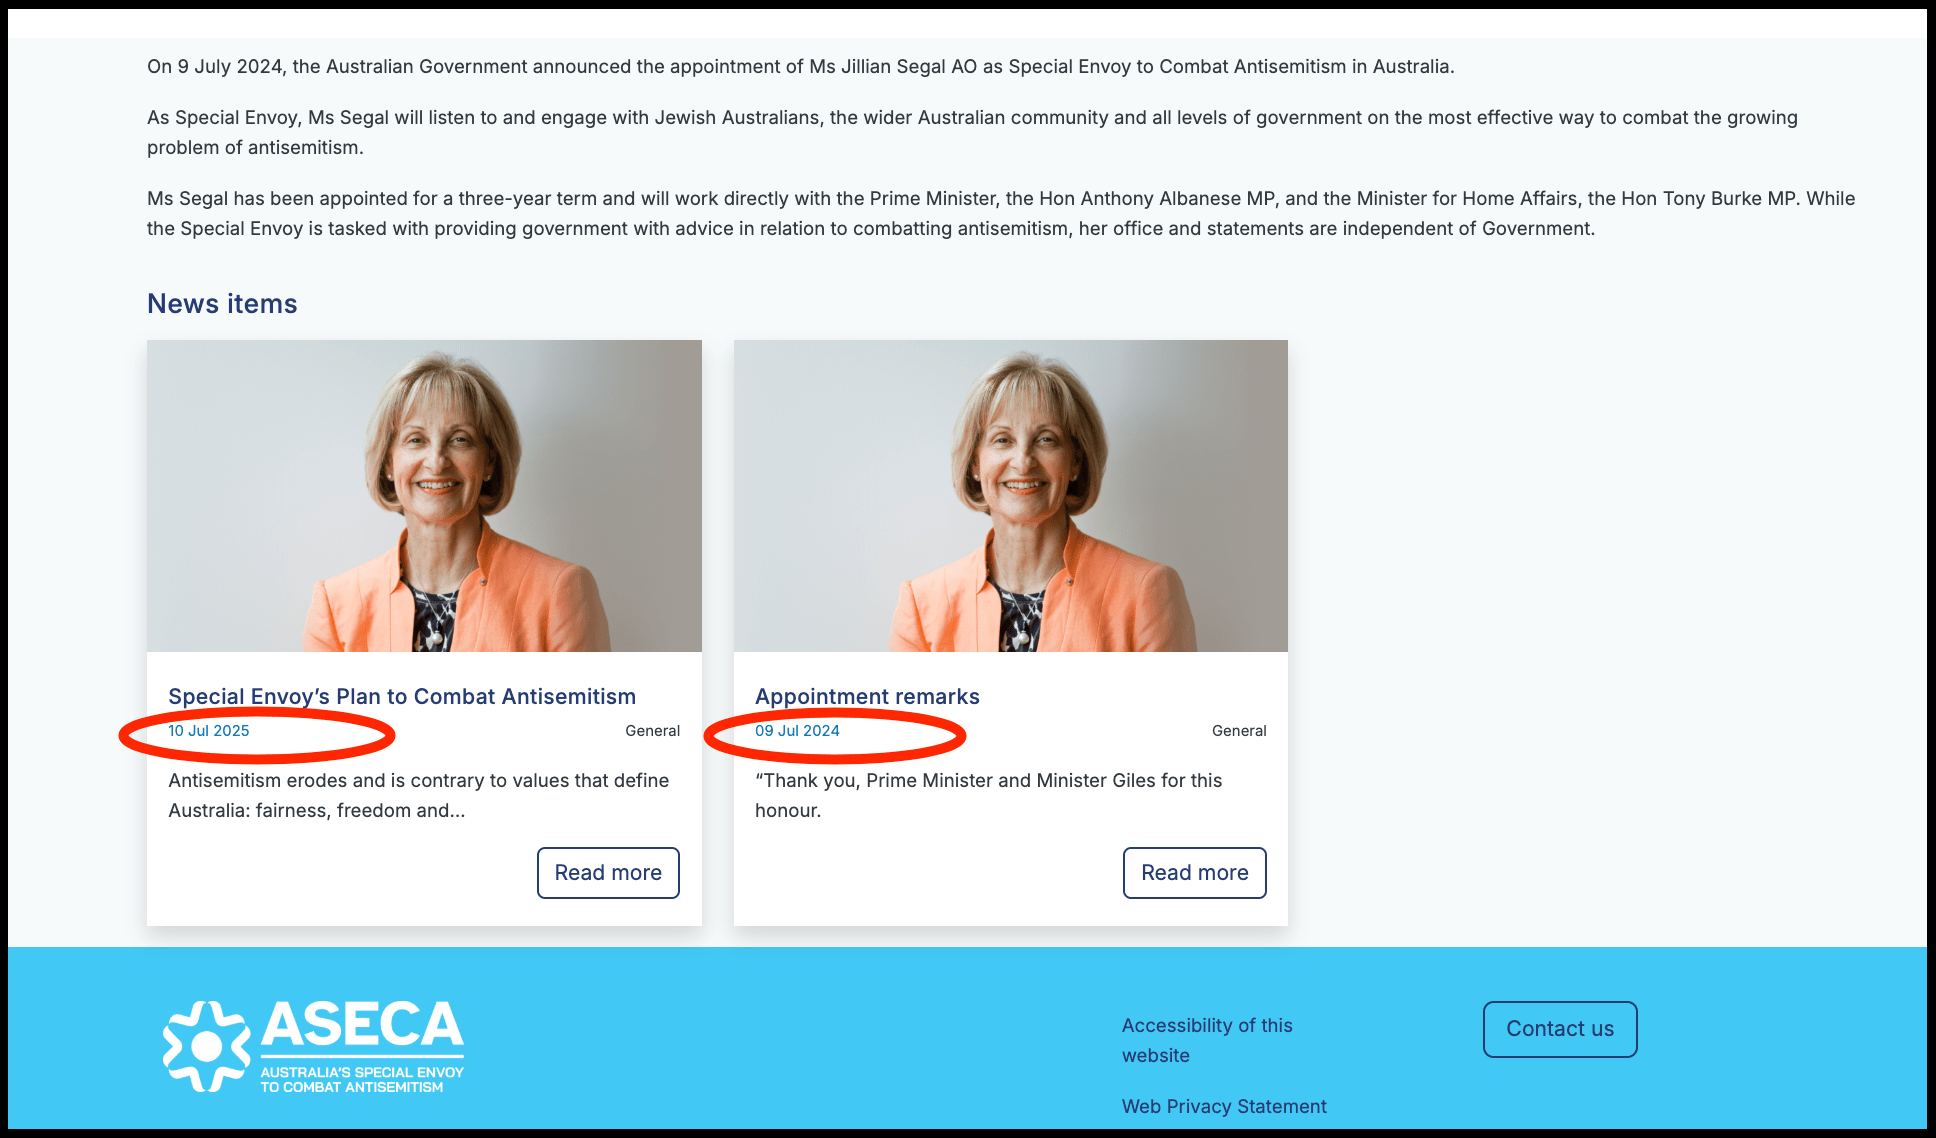Click Read more on Special Envoy's Plan
1936x1138 pixels.
tap(608, 873)
